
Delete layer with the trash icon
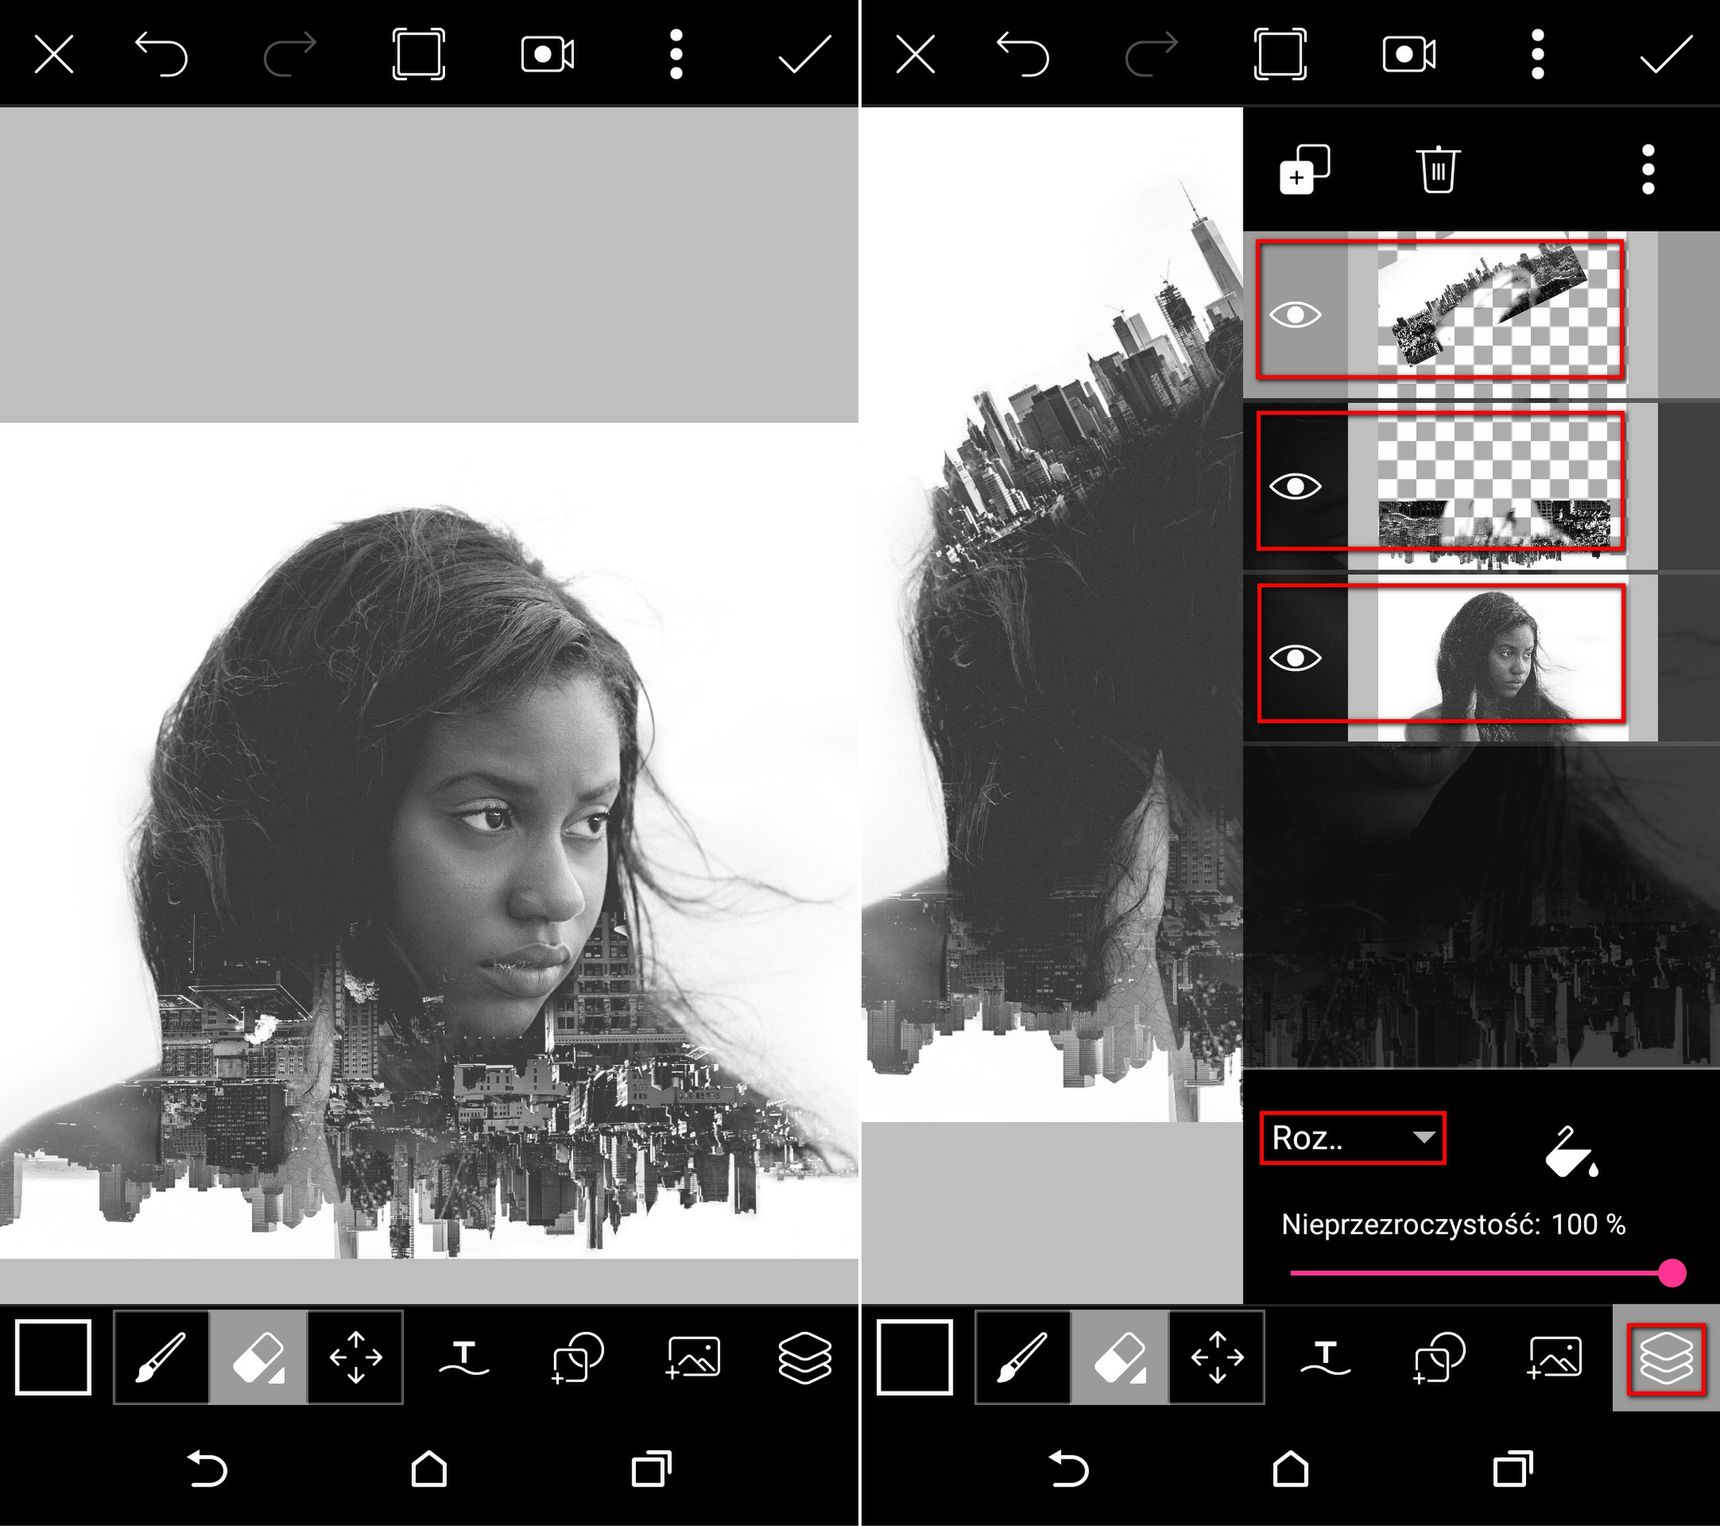pyautogui.click(x=1438, y=169)
